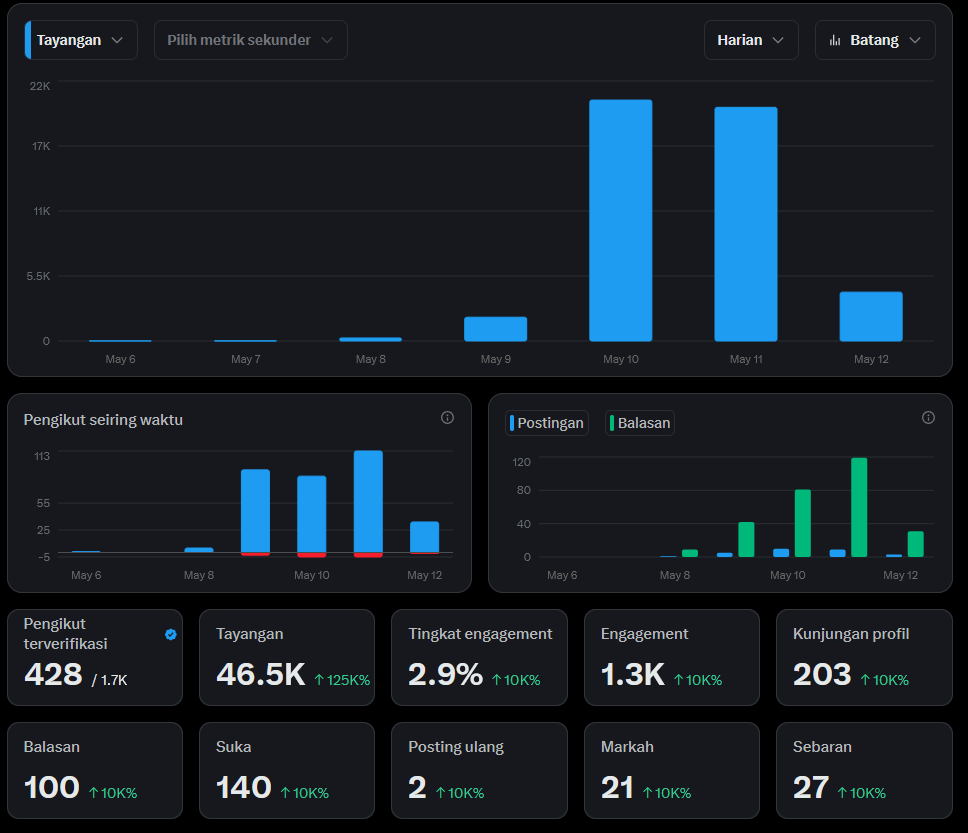The image size is (968, 833).
Task: Toggle the Postingan legend series
Action: coord(547,423)
